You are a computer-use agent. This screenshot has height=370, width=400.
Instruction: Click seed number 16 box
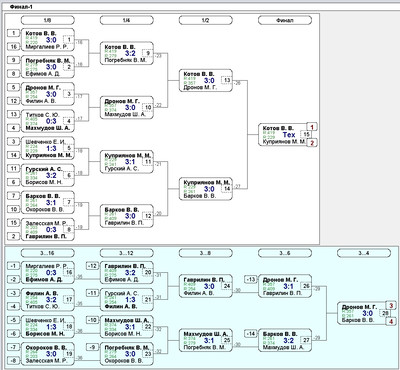(14, 47)
